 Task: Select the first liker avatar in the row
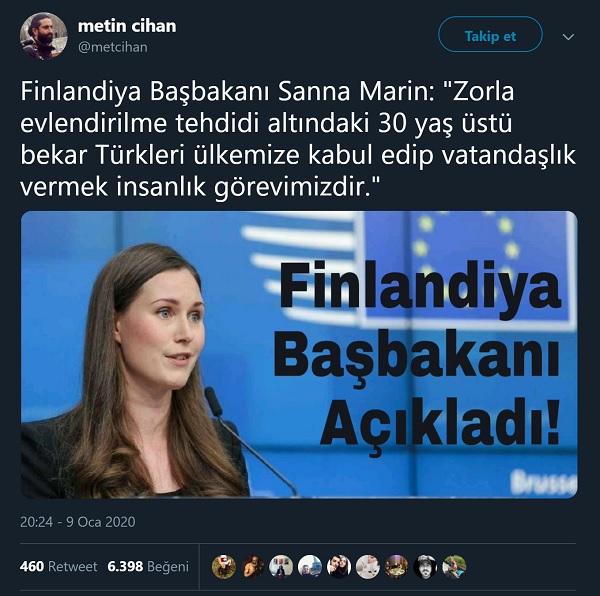click(x=224, y=567)
